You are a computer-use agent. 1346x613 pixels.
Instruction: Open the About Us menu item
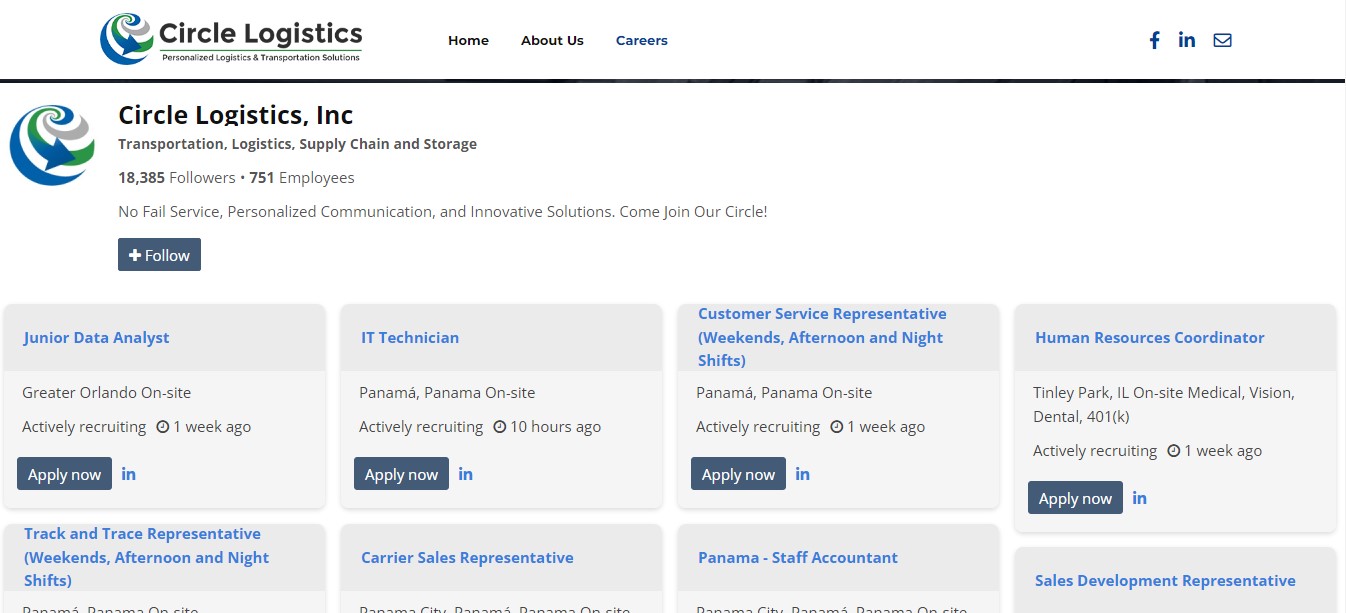click(552, 41)
